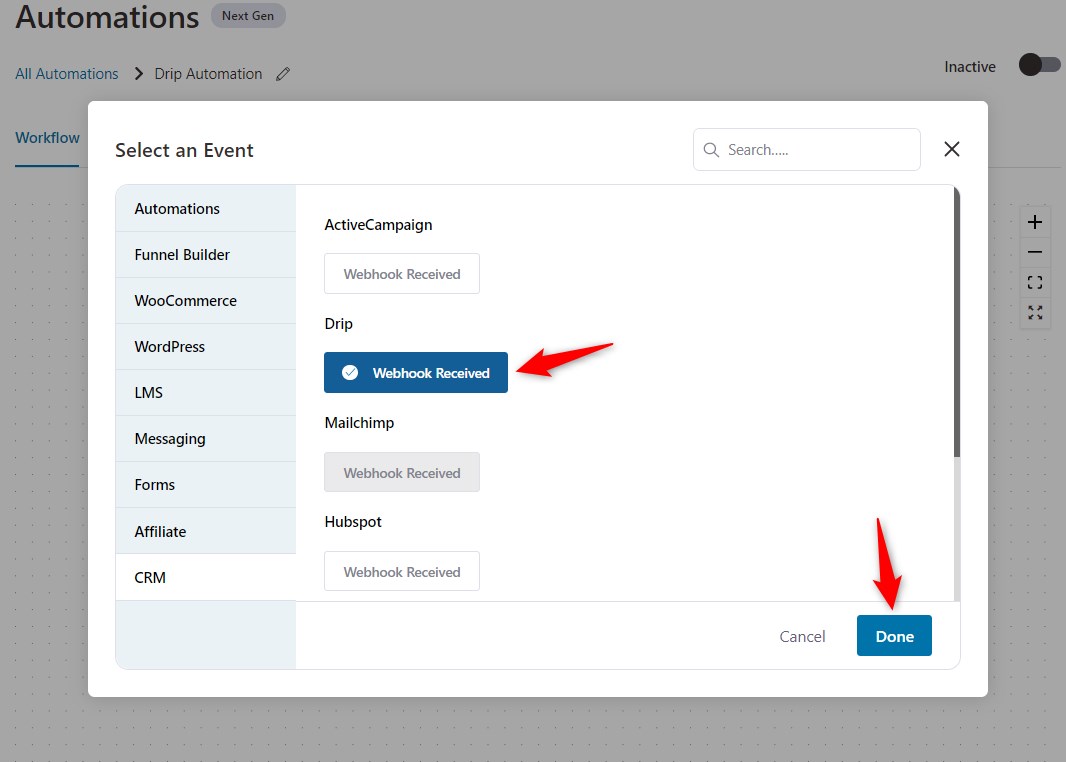This screenshot has width=1066, height=762.
Task: Select Drip Webhook Received event
Action: (415, 373)
